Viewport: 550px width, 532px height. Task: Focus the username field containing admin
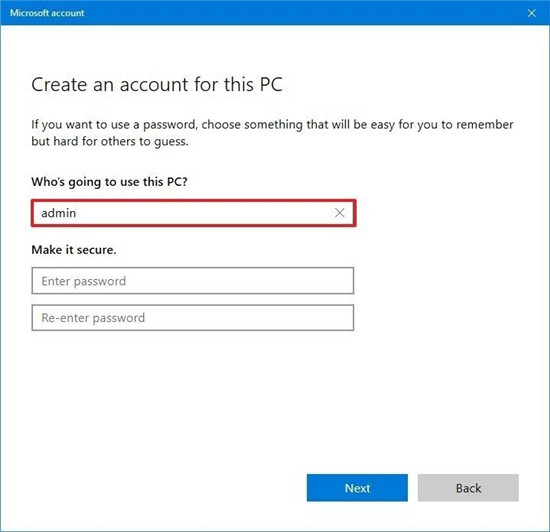pos(194,213)
